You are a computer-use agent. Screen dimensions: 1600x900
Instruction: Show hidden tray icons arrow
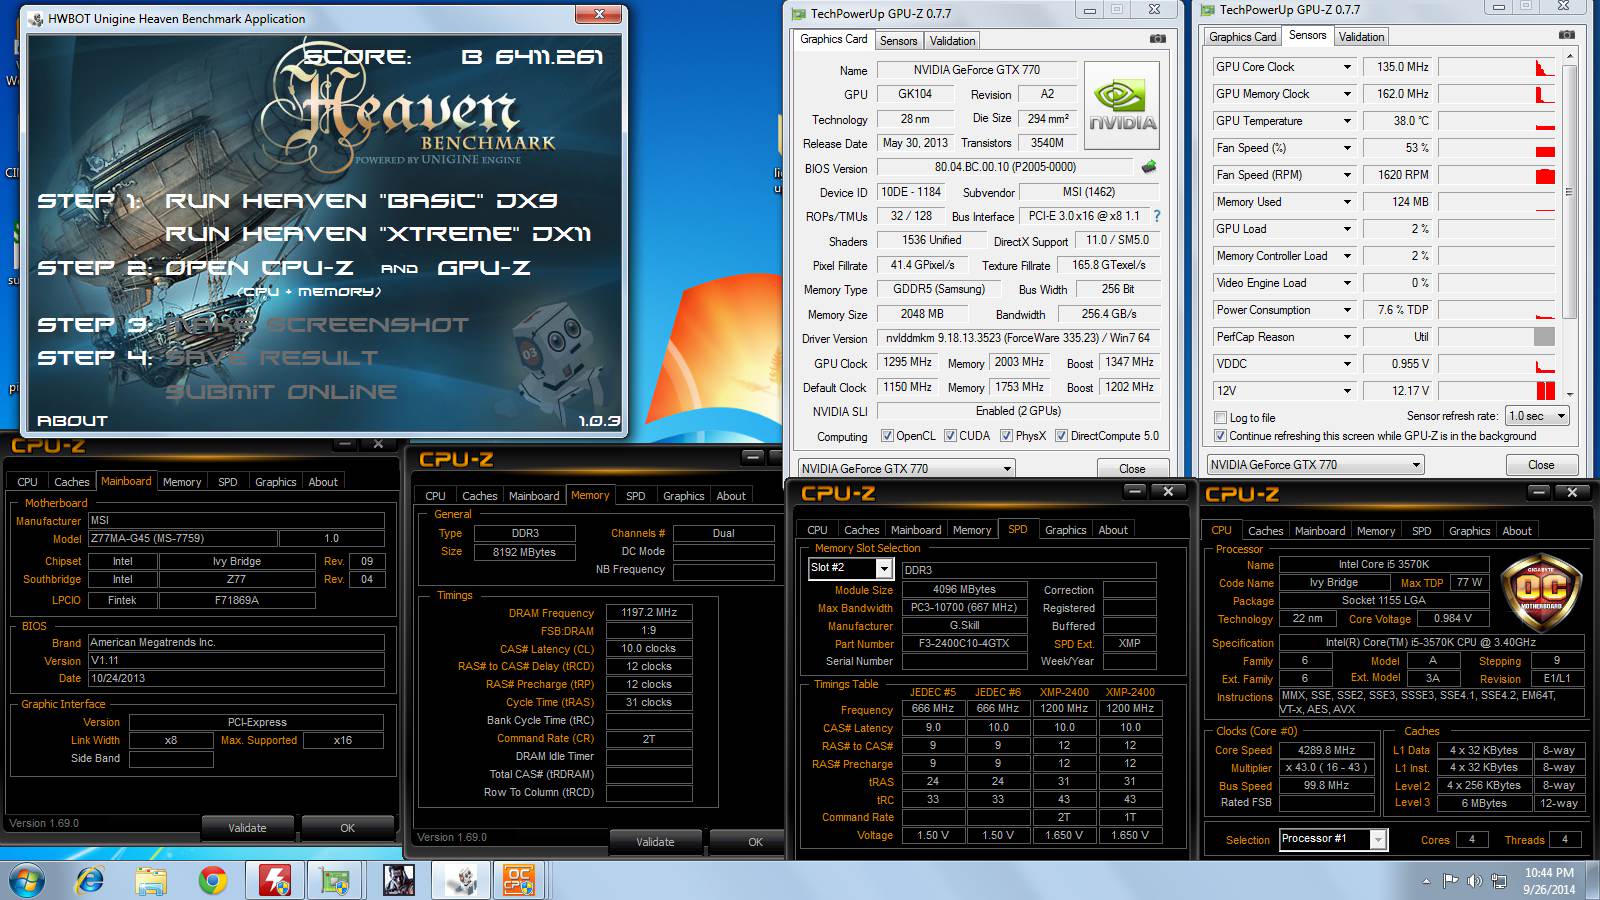pos(1426,881)
